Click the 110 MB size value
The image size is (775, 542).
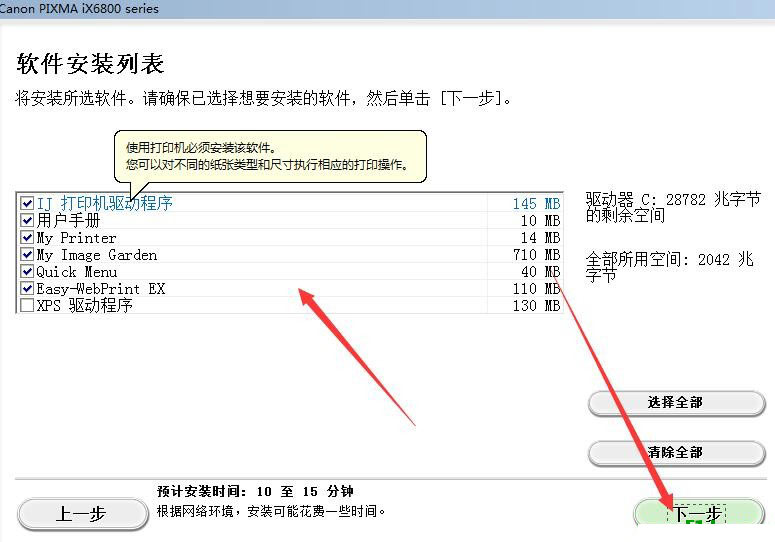(x=536, y=289)
